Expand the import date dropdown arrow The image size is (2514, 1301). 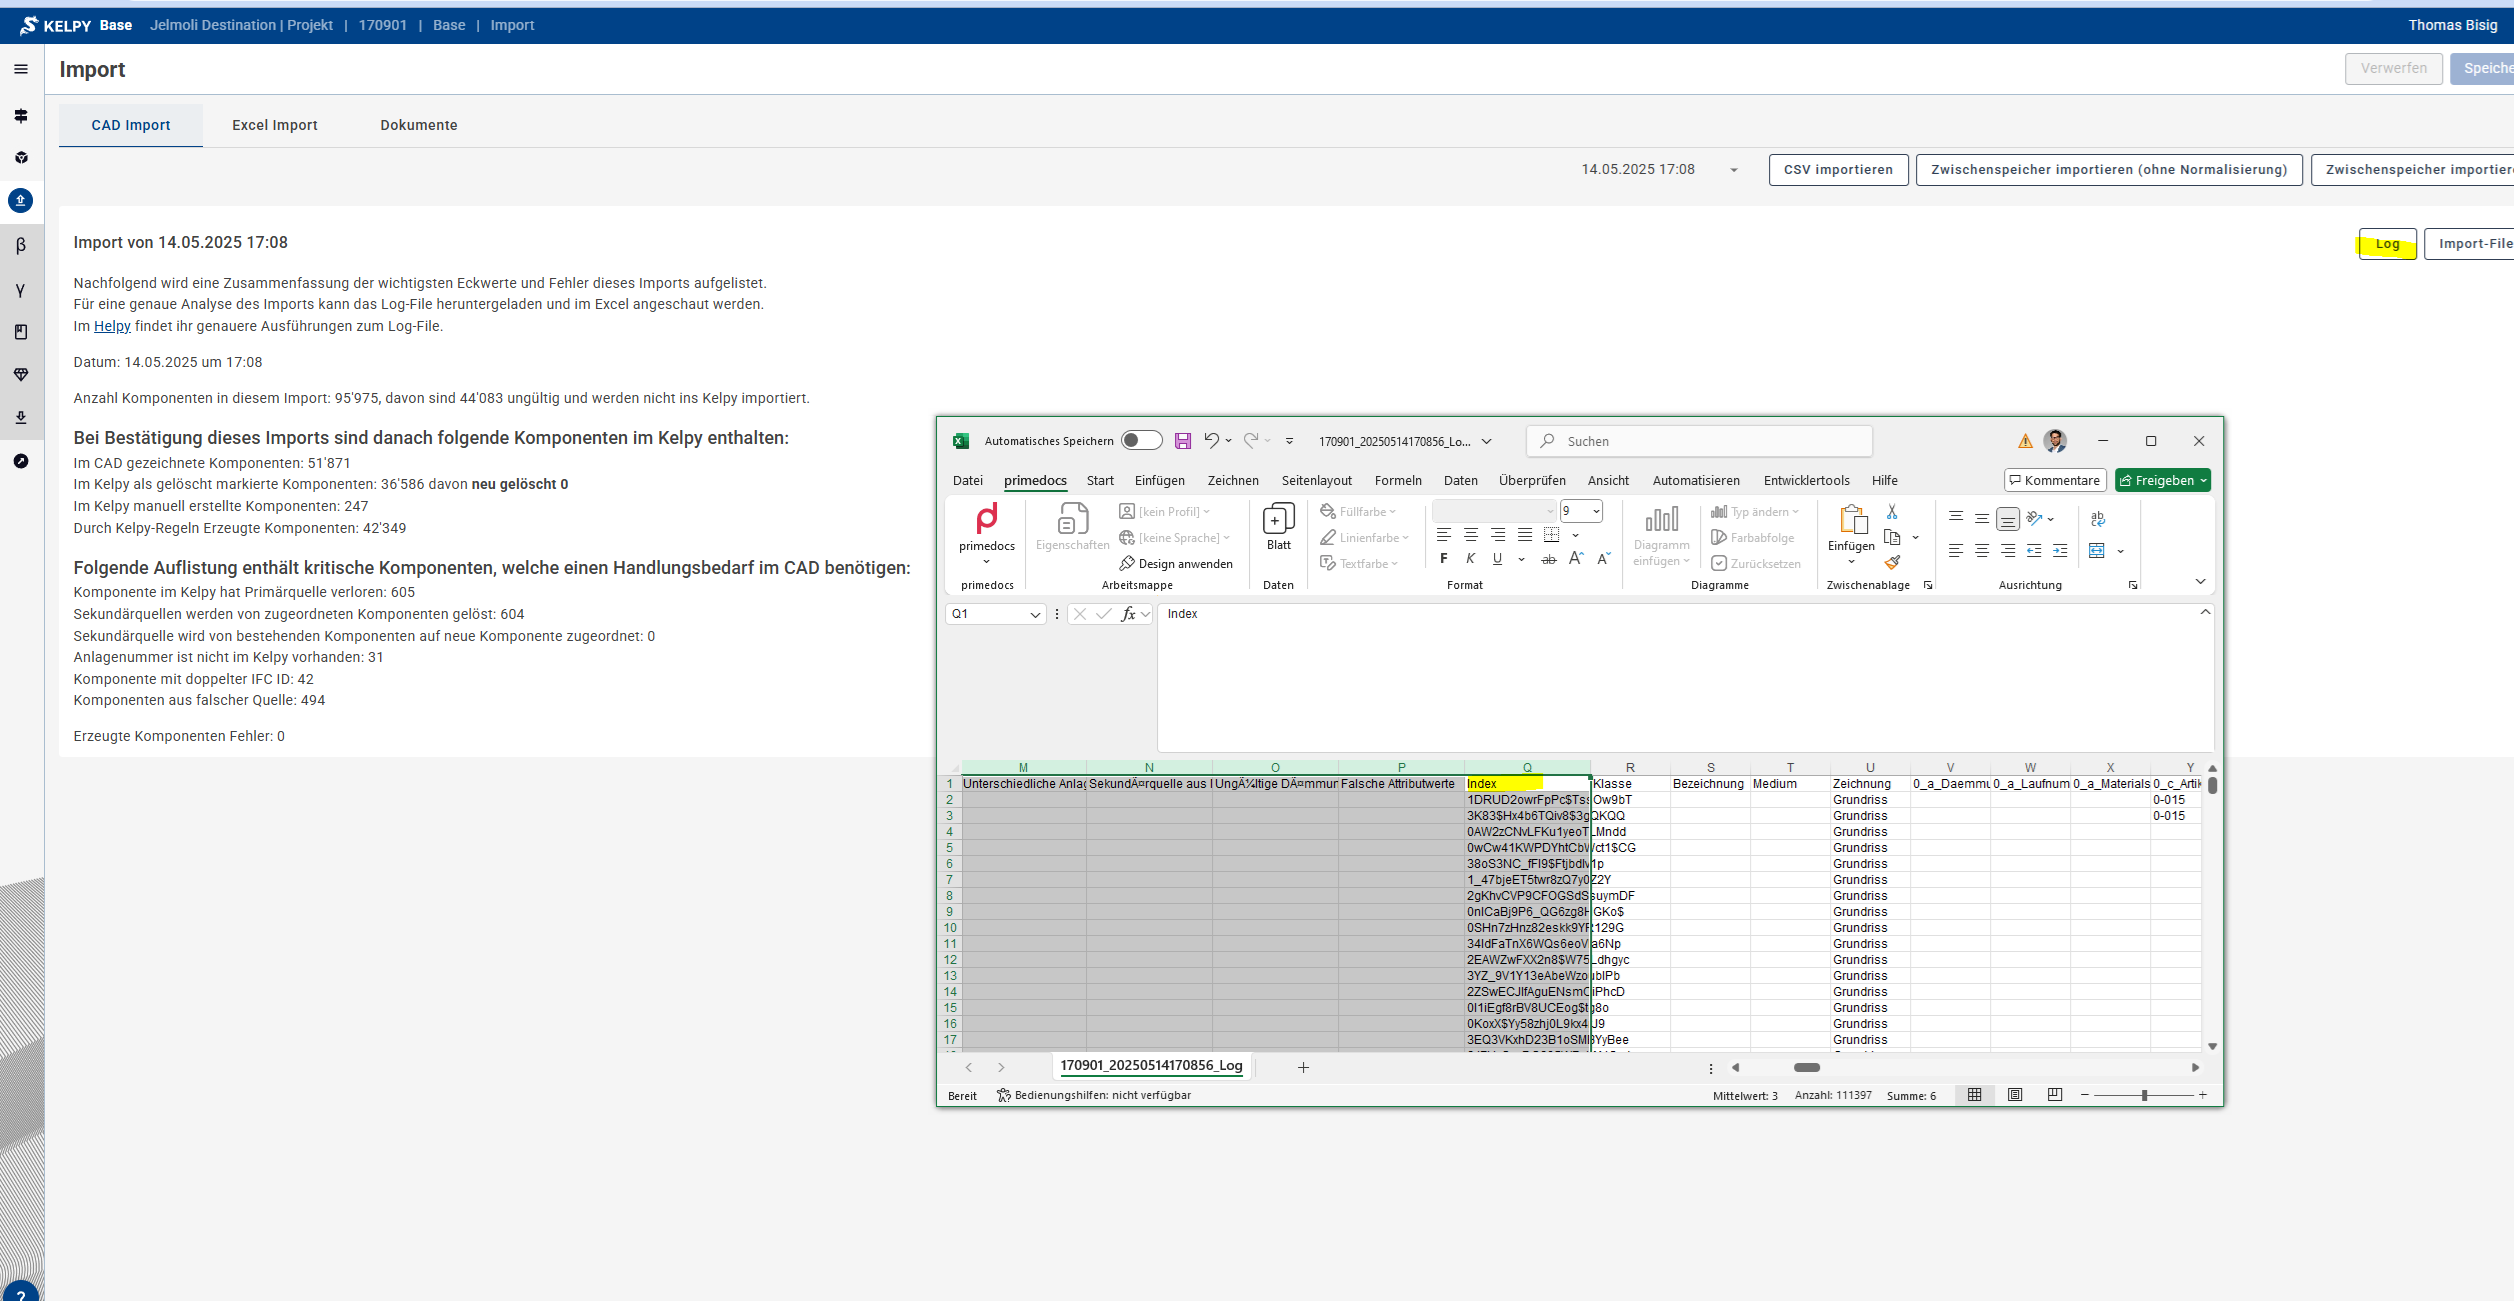(x=1734, y=170)
